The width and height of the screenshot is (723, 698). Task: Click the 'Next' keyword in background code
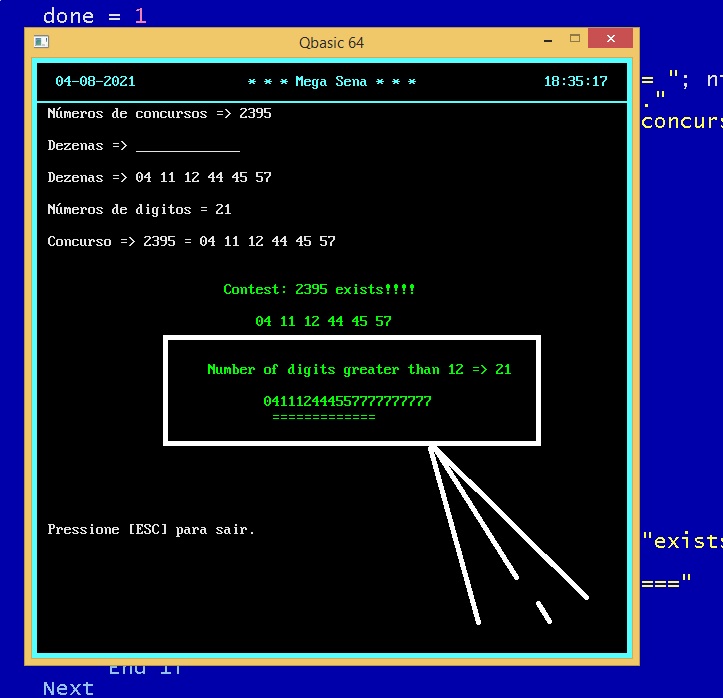tap(68, 688)
